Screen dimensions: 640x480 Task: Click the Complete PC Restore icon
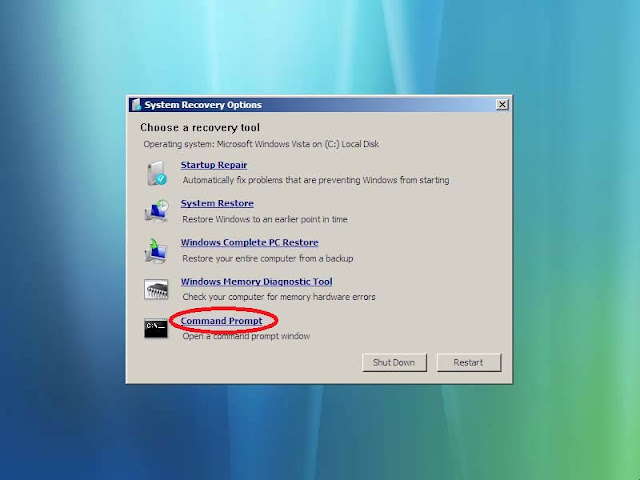156,250
